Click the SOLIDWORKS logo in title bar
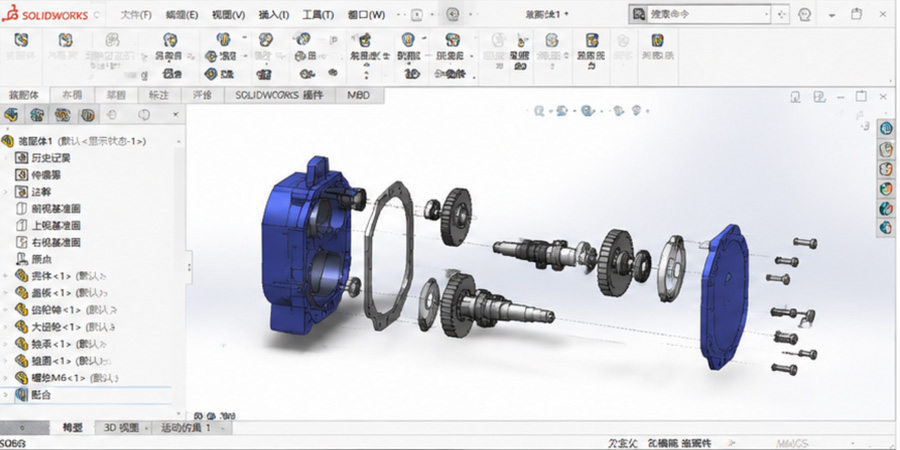The width and height of the screenshot is (900, 450). (x=45, y=14)
